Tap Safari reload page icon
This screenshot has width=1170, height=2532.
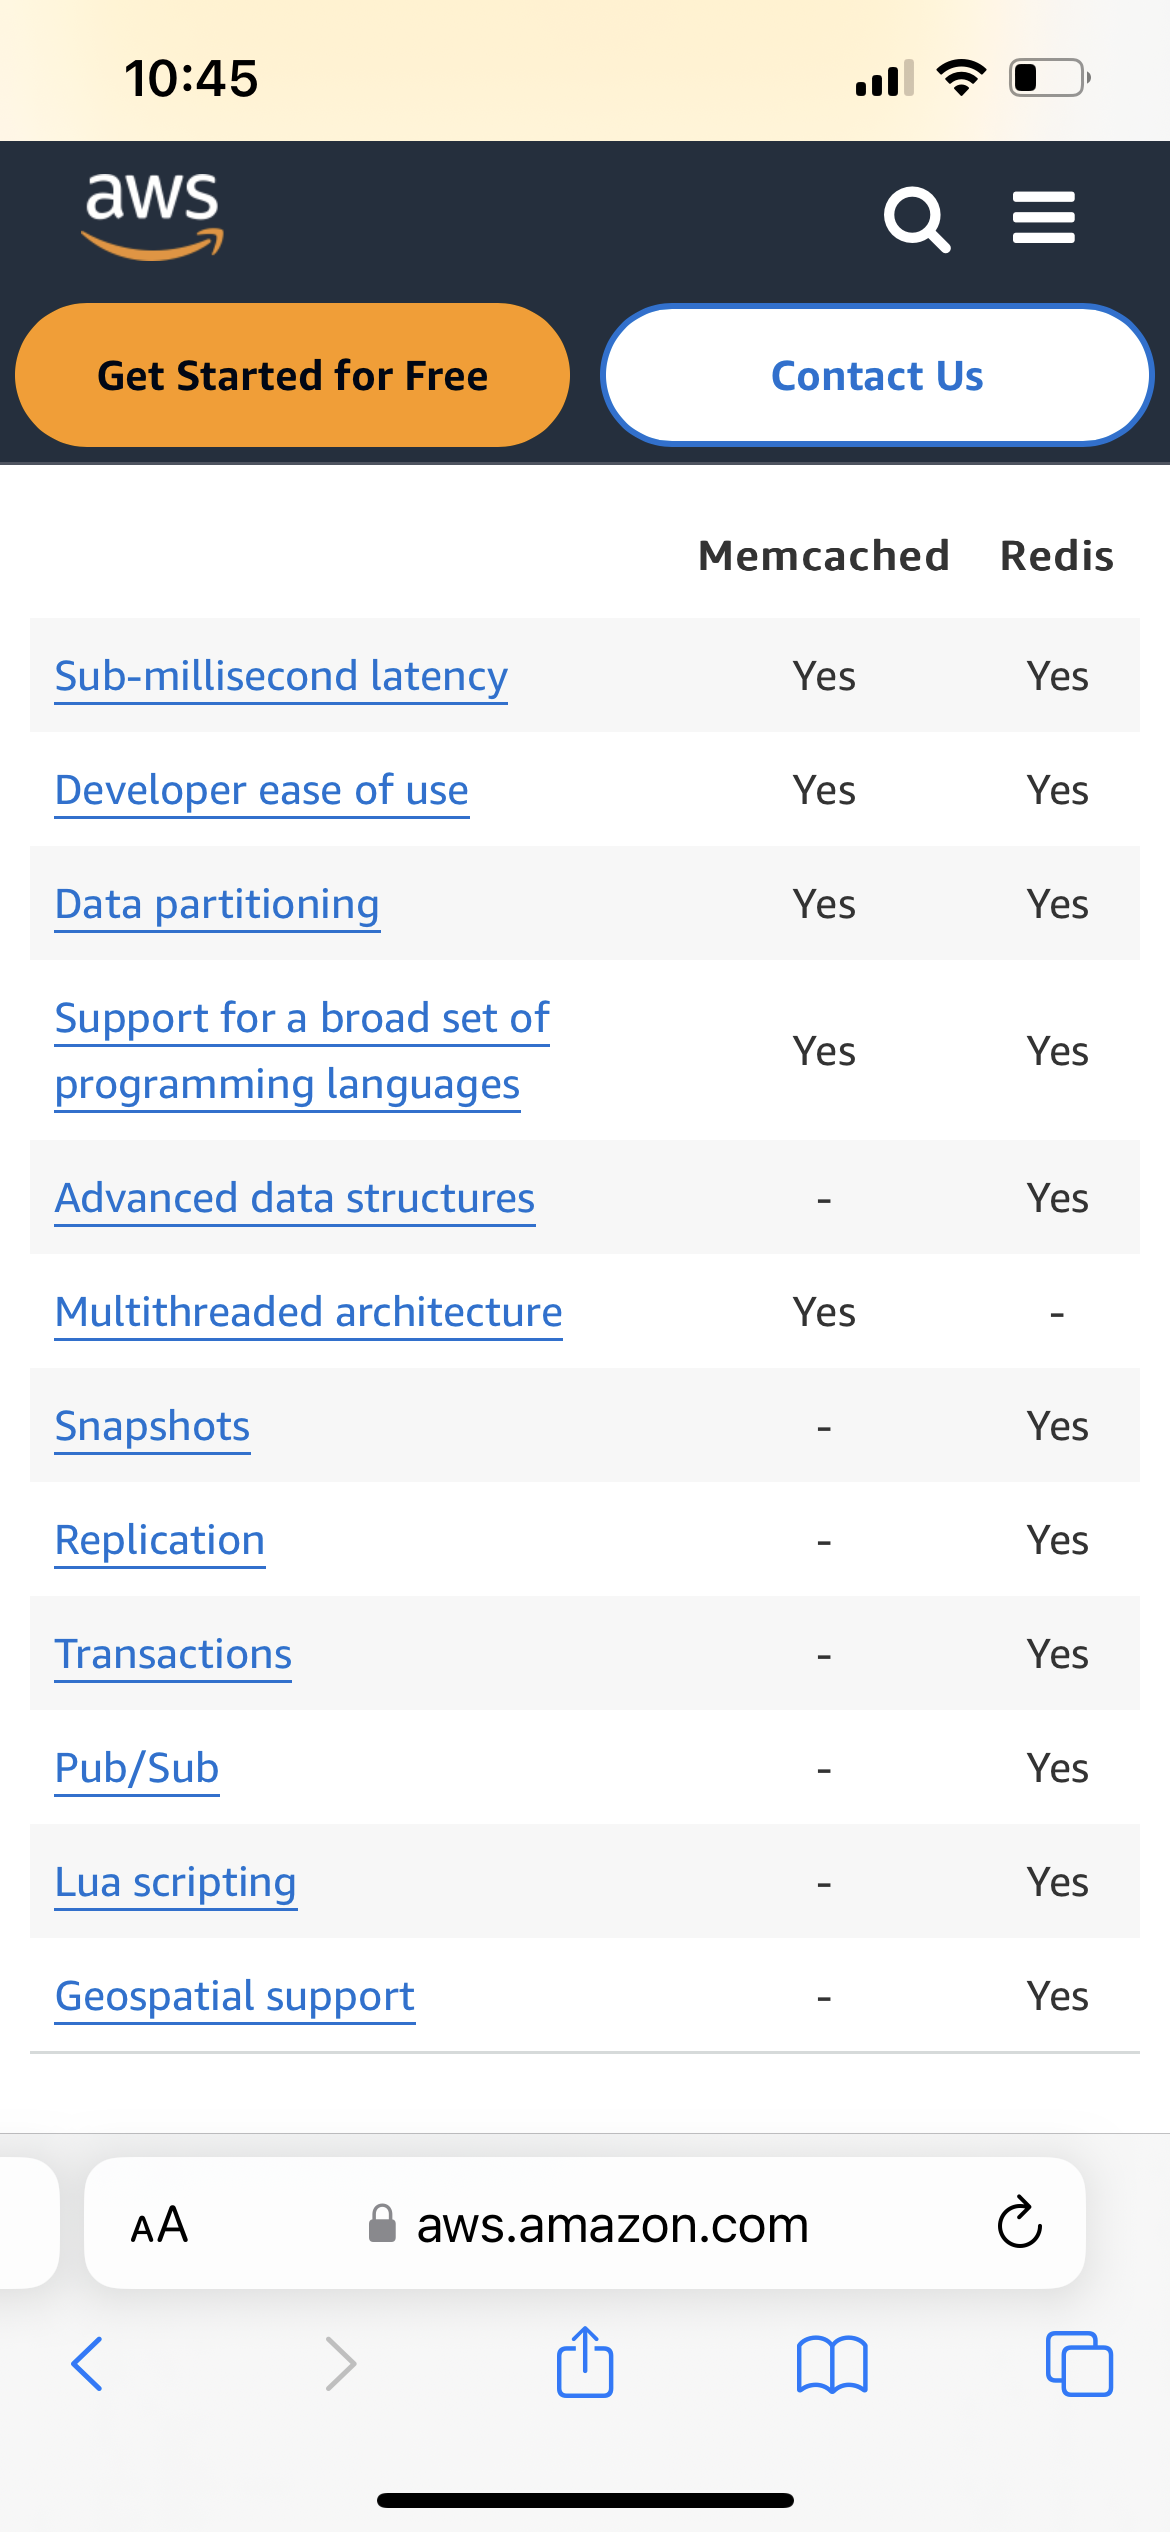pyautogui.click(x=1019, y=2224)
